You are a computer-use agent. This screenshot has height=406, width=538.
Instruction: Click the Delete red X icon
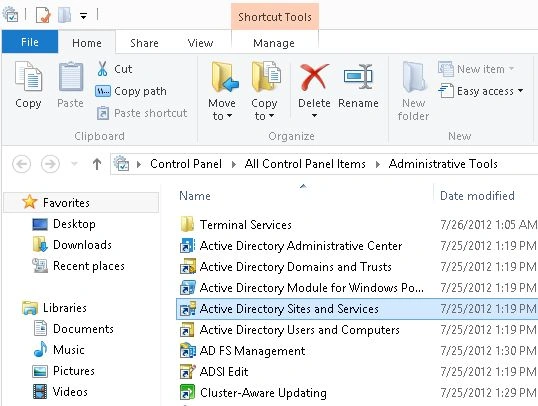(x=314, y=77)
